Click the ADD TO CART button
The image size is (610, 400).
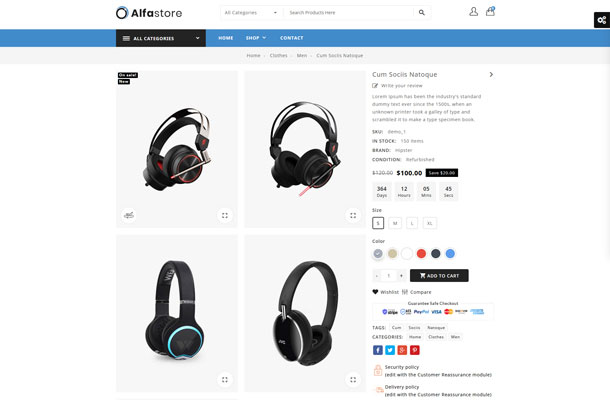[439, 275]
